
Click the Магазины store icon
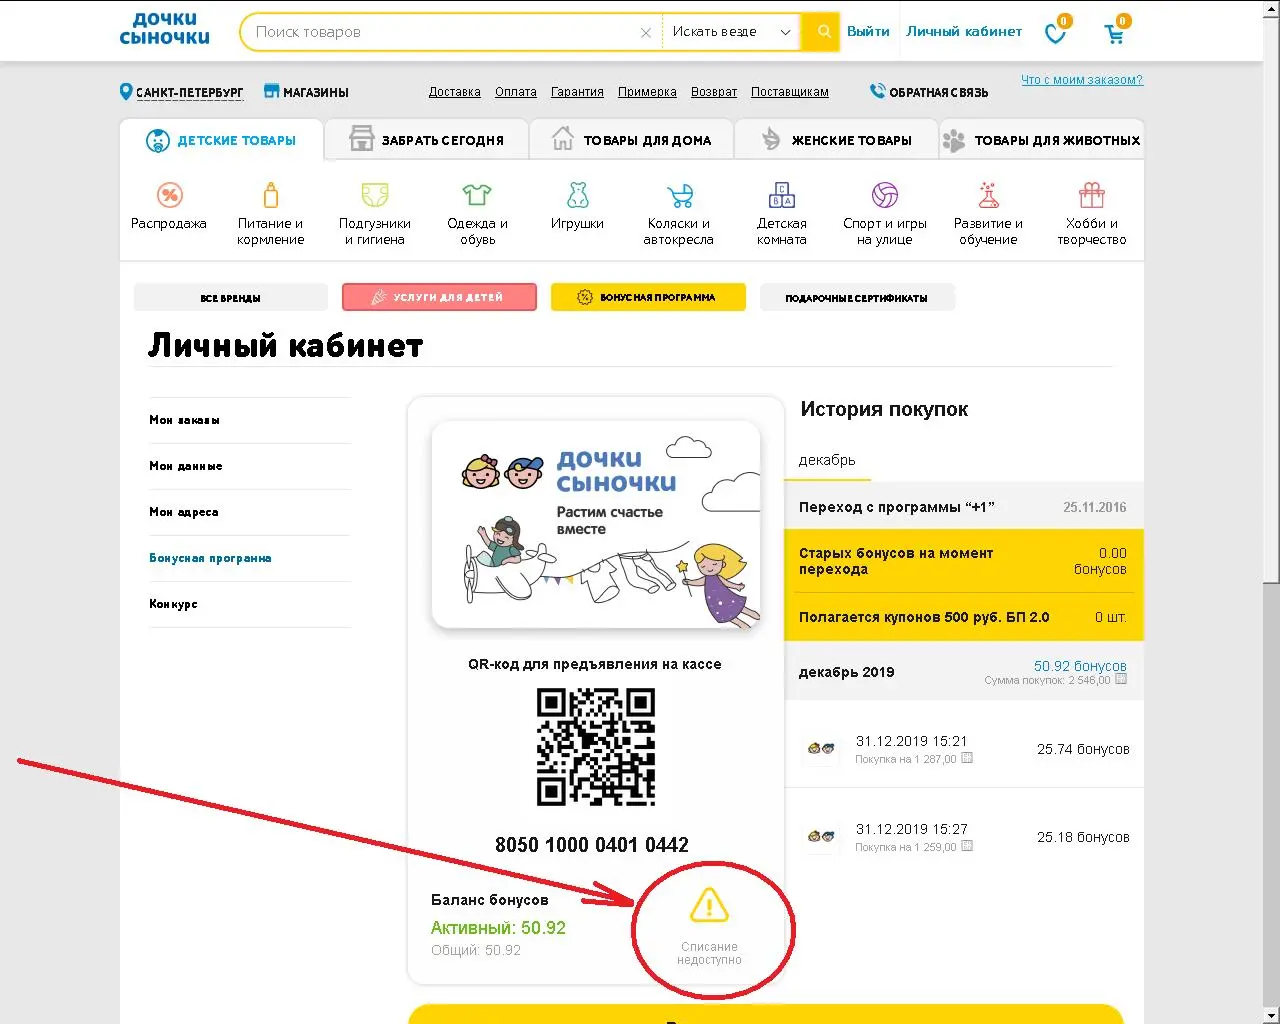(271, 91)
